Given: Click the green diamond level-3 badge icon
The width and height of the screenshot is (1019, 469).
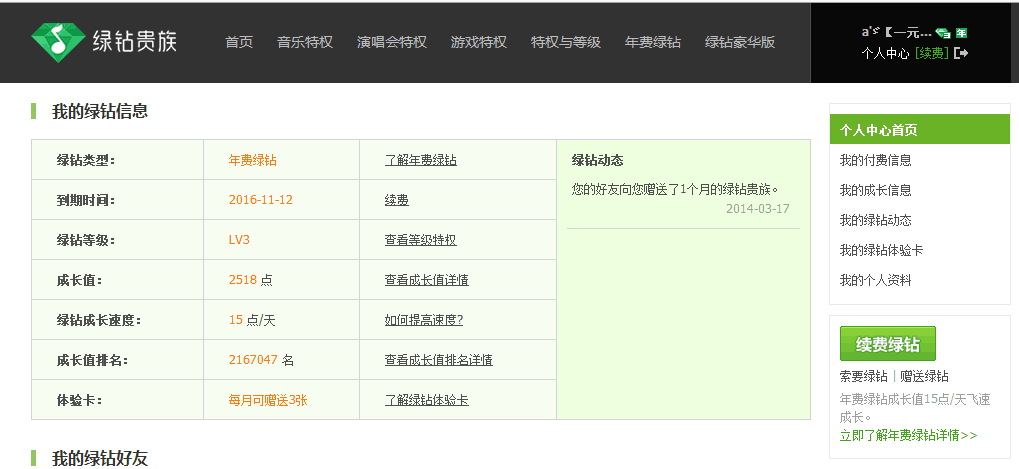Looking at the screenshot, I should [x=944, y=33].
